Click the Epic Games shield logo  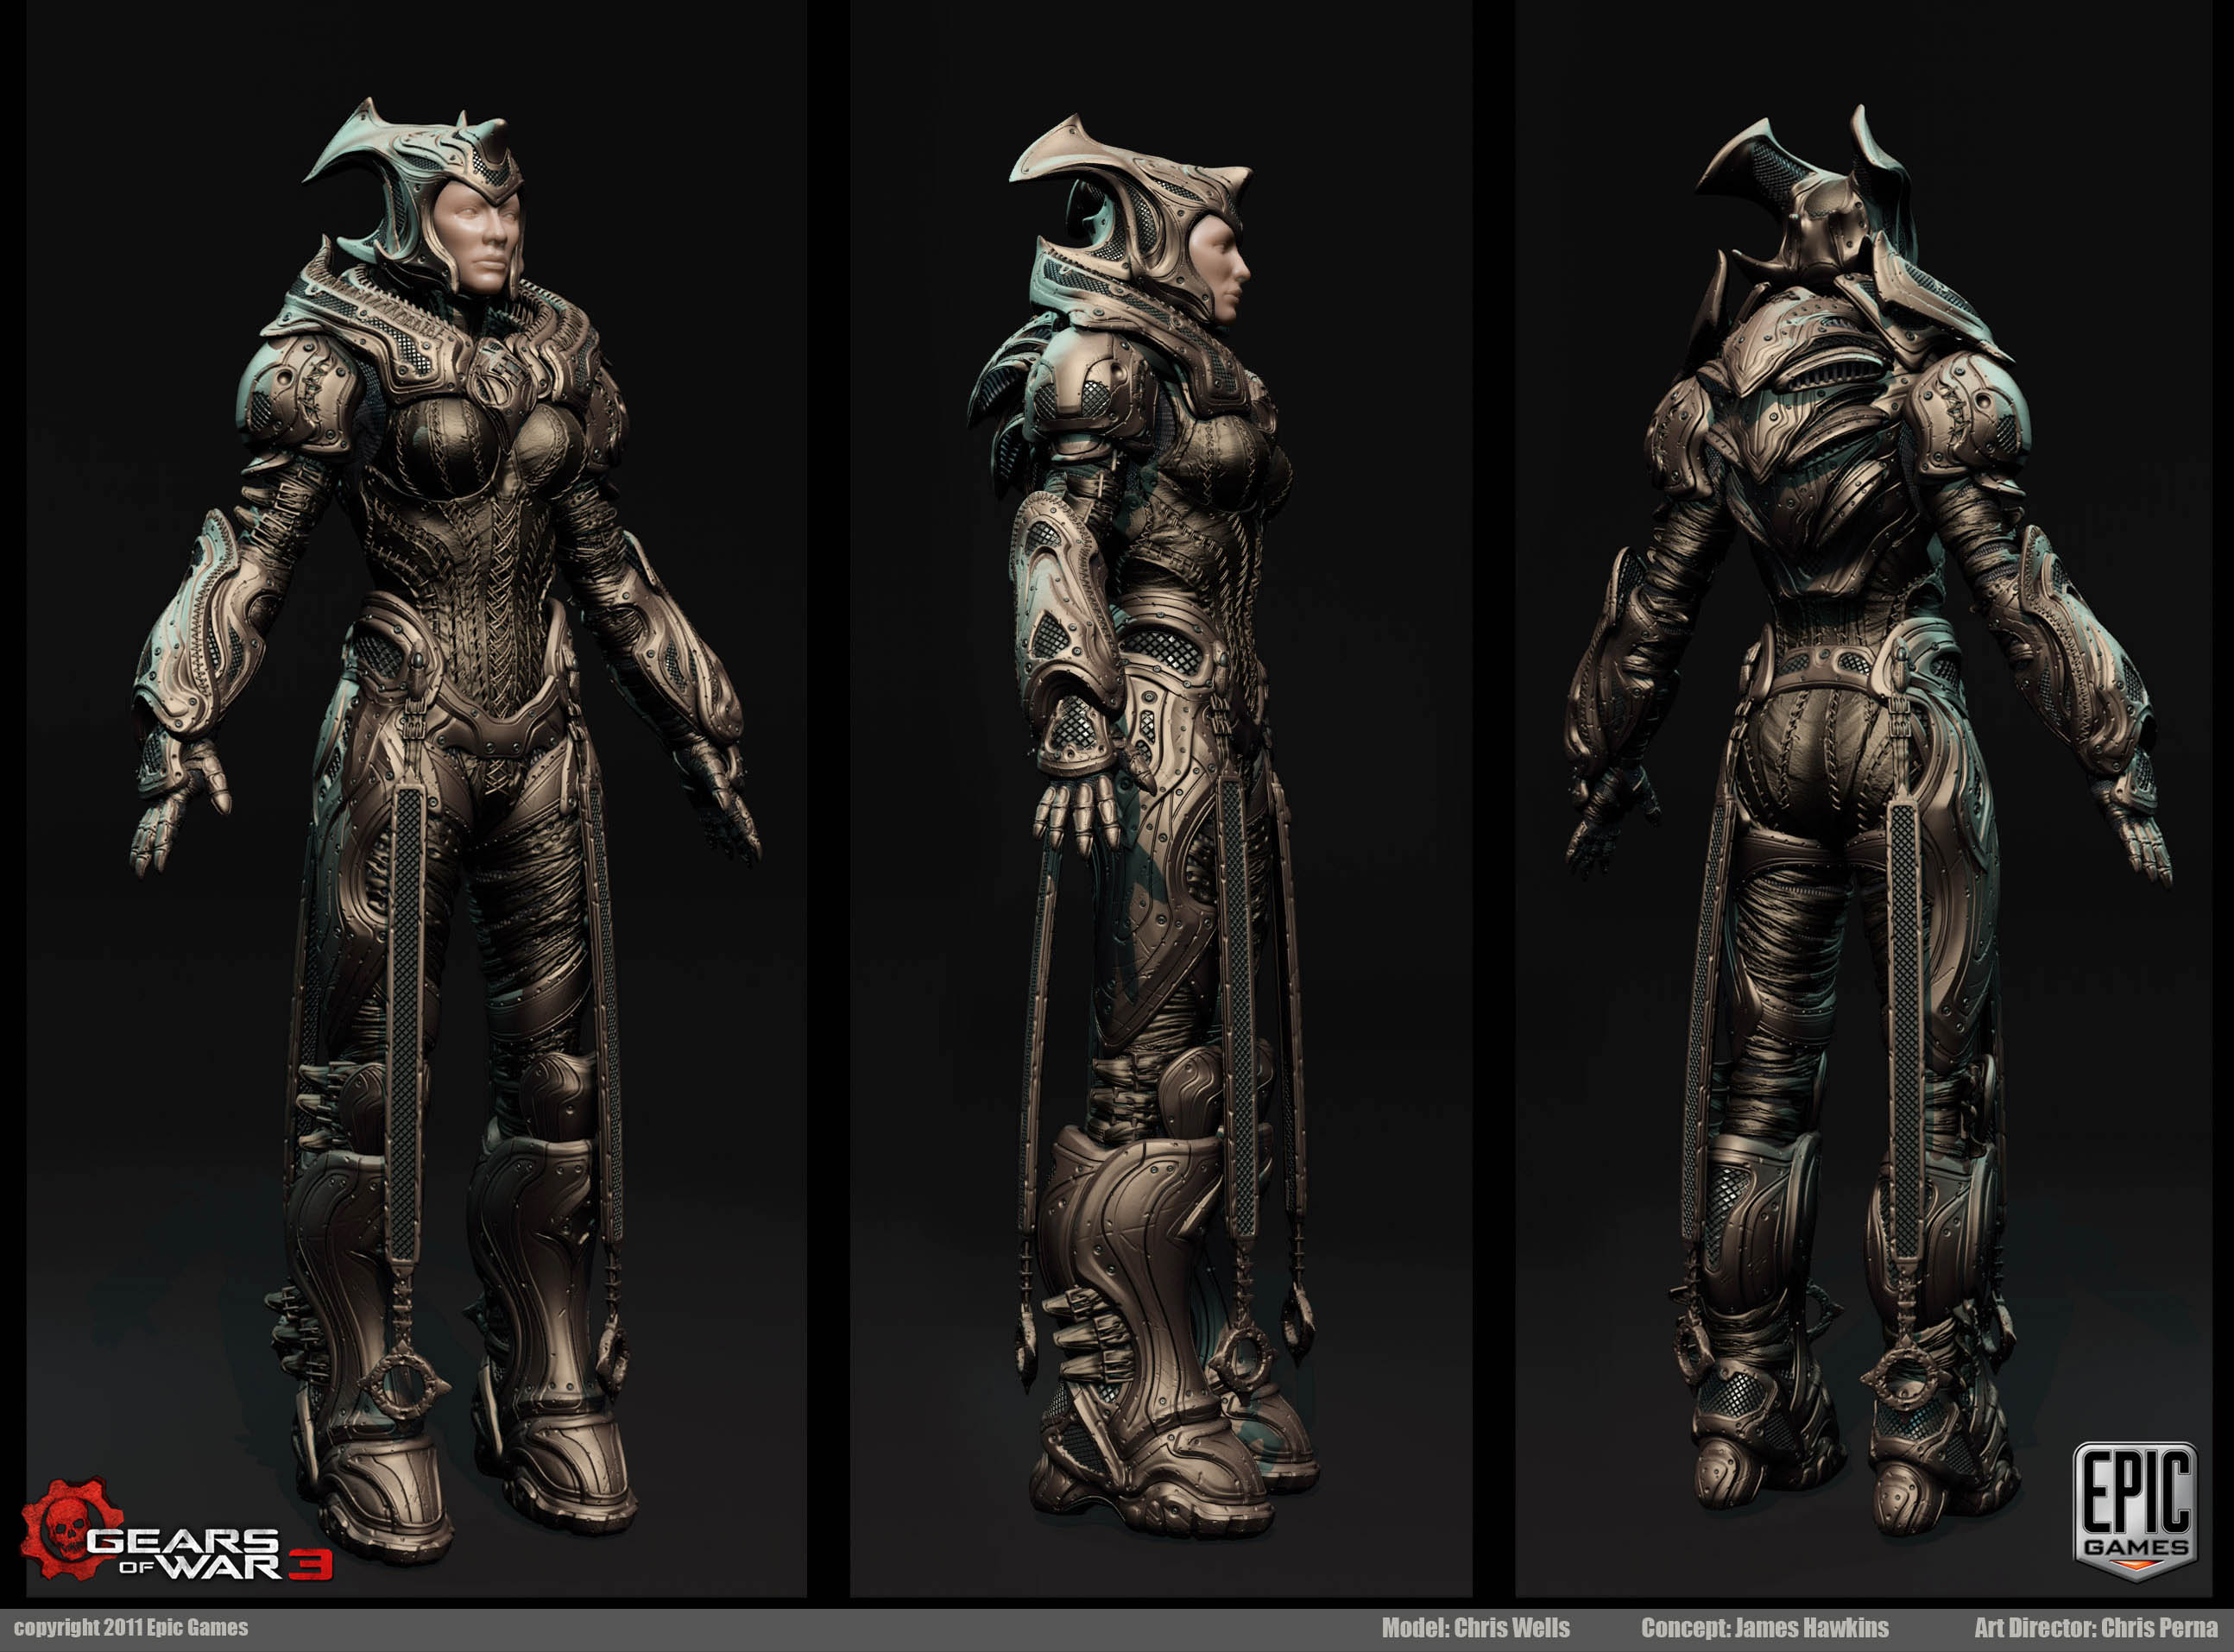[x=2135, y=1511]
